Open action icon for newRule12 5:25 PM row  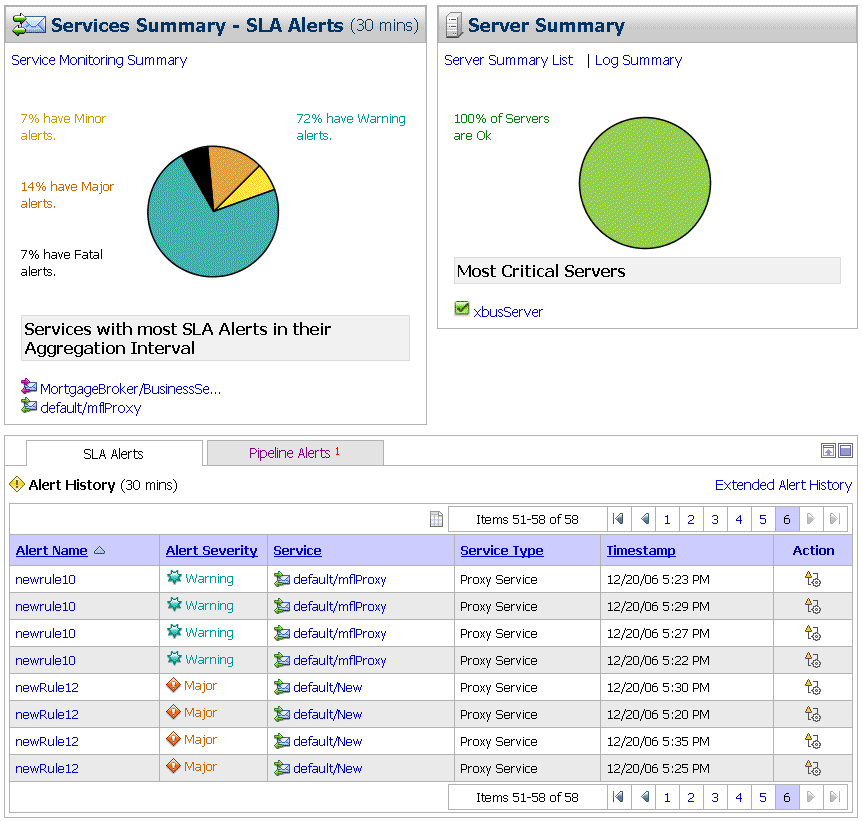tap(812, 768)
